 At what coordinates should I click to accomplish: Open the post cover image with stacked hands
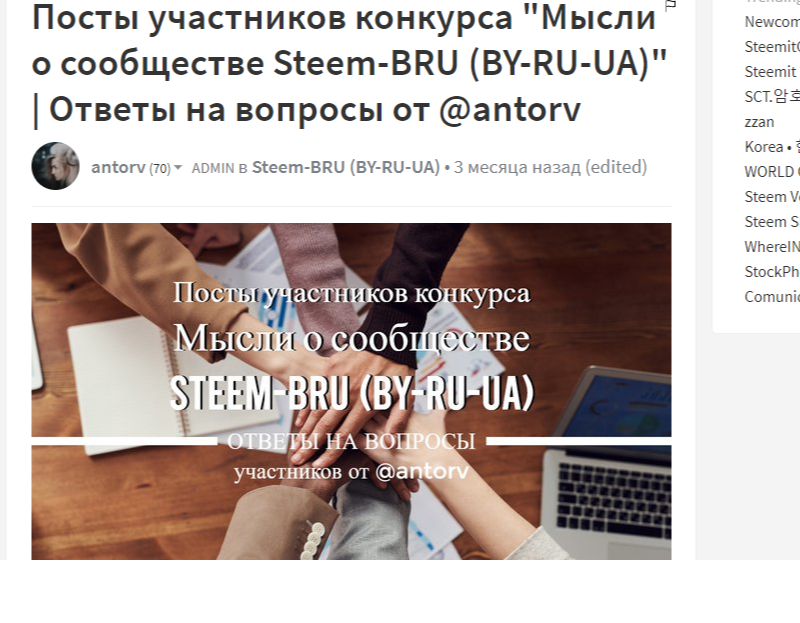(351, 391)
